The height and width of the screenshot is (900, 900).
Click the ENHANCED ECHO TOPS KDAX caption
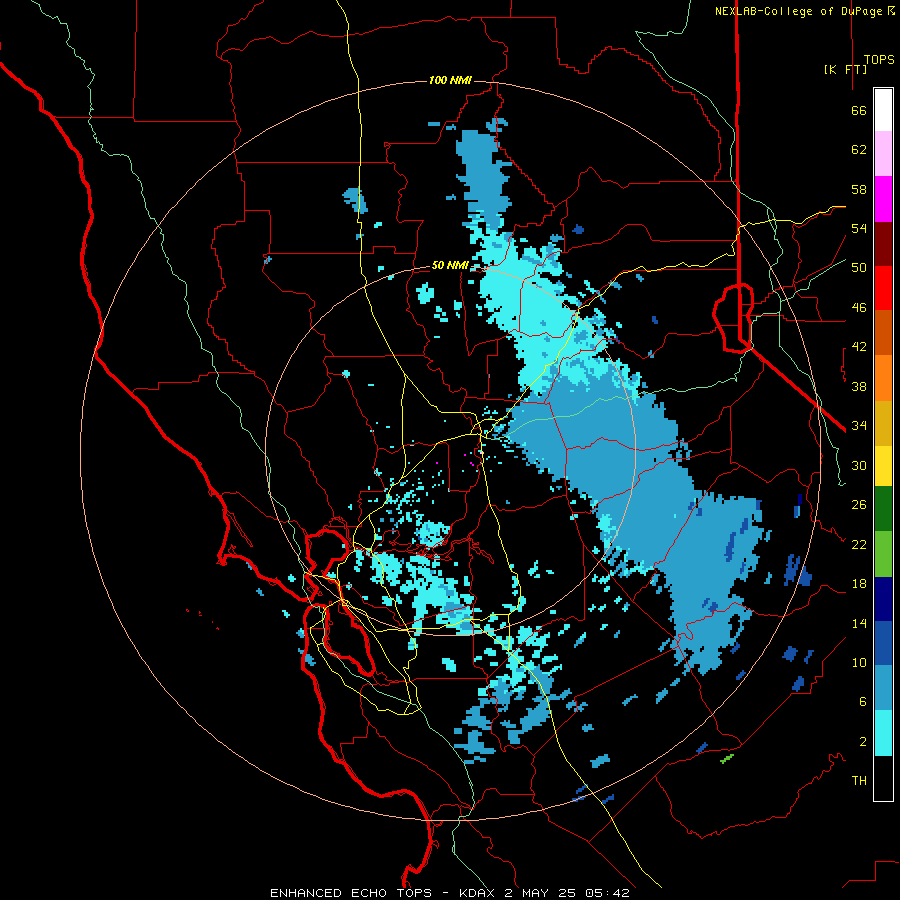(450, 893)
